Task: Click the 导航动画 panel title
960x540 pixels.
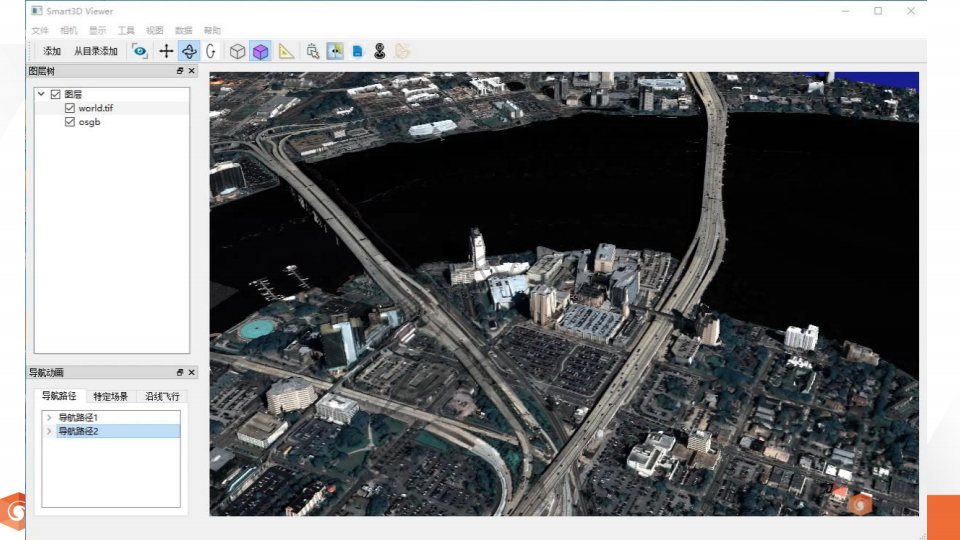Action: pos(46,372)
